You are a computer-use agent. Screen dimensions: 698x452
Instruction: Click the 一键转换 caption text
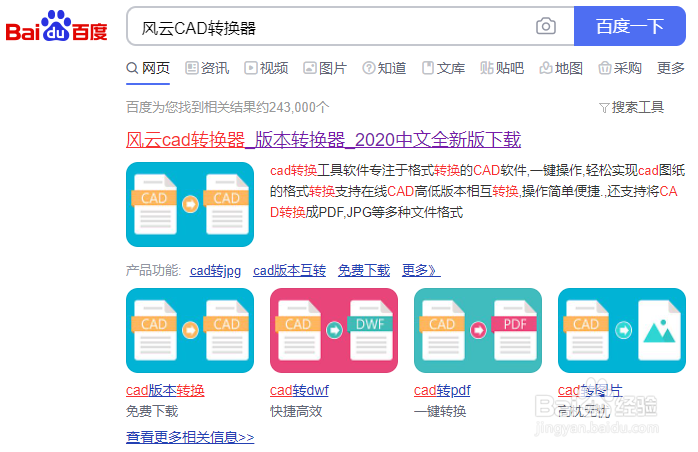coord(440,411)
